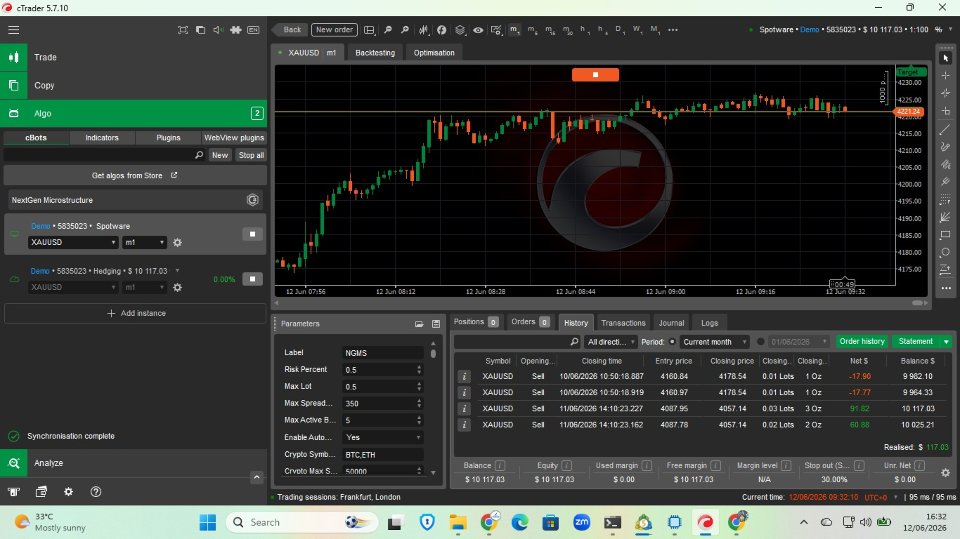
Task: Open the Current month period dropdown
Action: (714, 342)
